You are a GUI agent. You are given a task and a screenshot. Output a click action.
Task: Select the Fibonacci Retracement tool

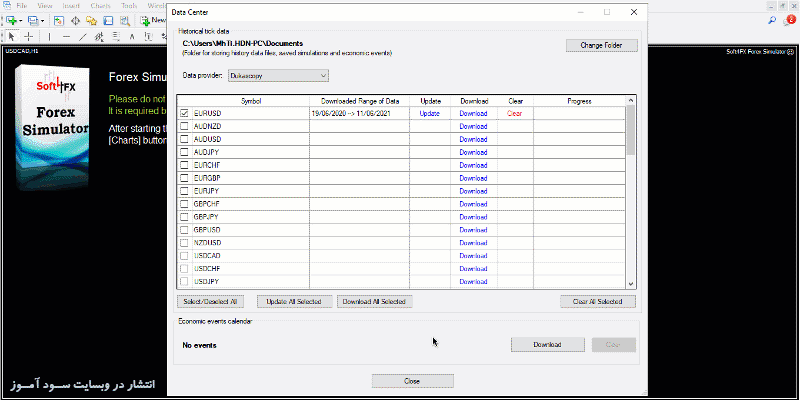(x=116, y=37)
